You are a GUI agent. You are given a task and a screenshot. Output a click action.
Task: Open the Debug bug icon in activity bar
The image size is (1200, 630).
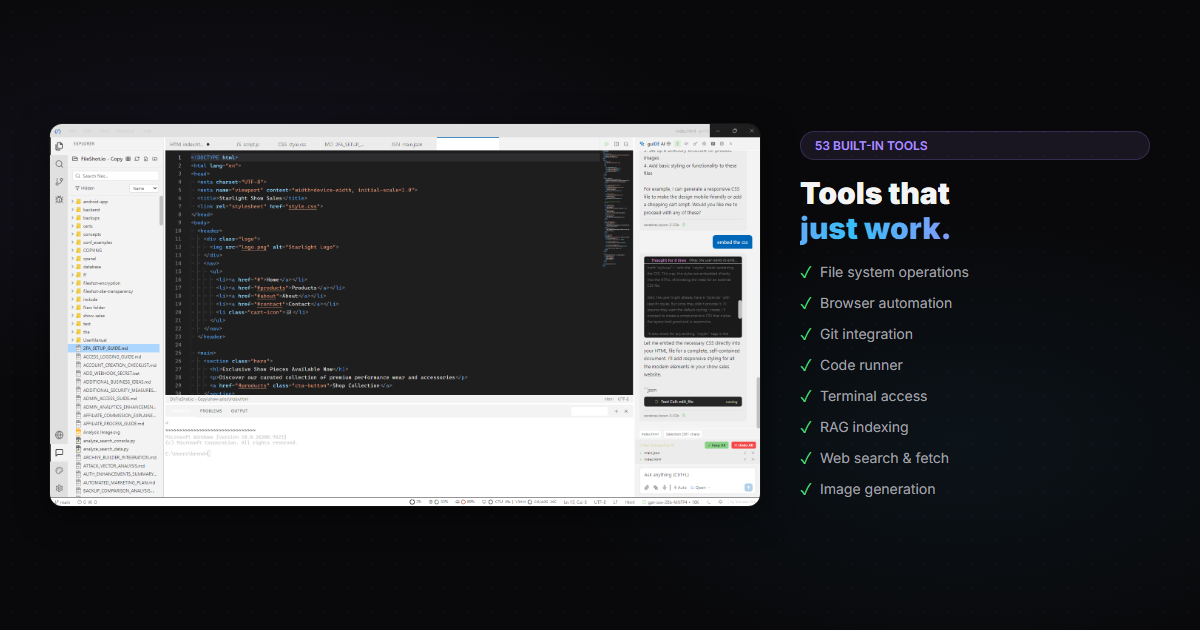[x=59, y=199]
